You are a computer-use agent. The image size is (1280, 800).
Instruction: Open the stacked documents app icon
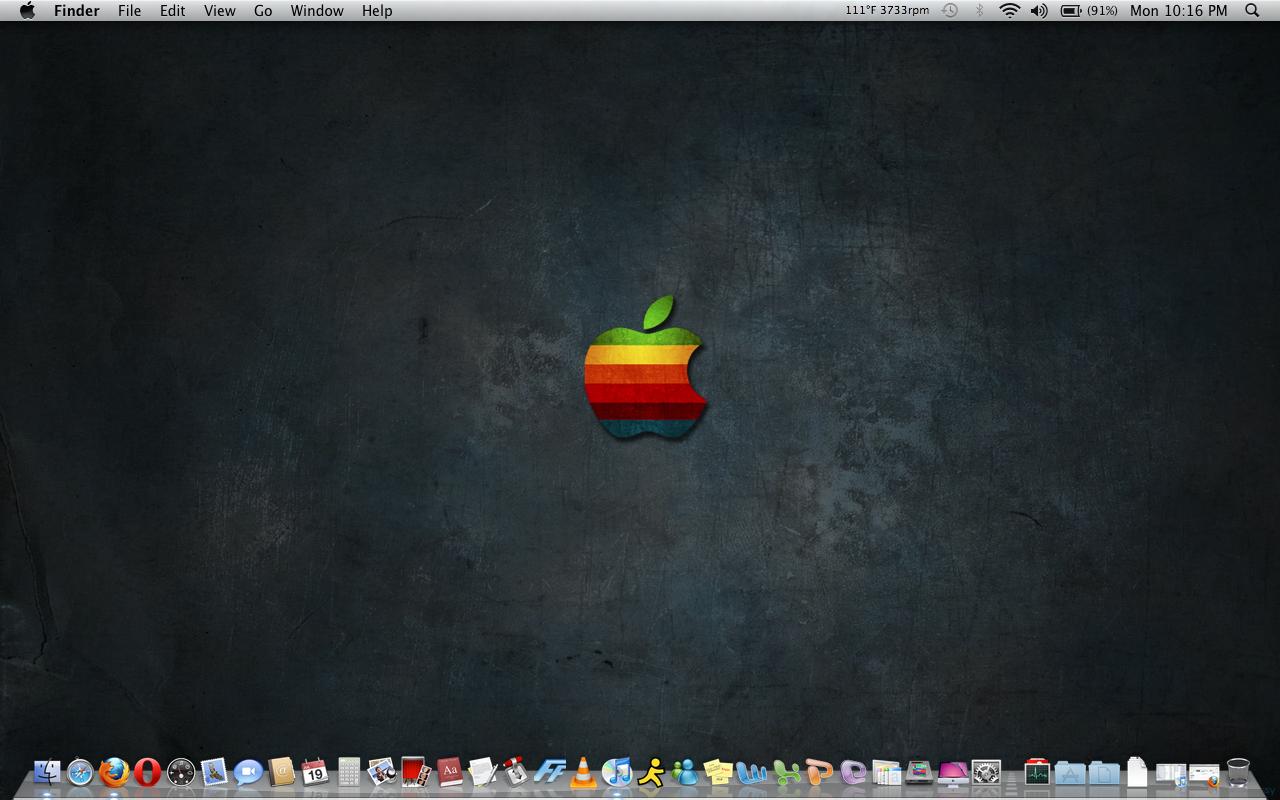(886, 772)
